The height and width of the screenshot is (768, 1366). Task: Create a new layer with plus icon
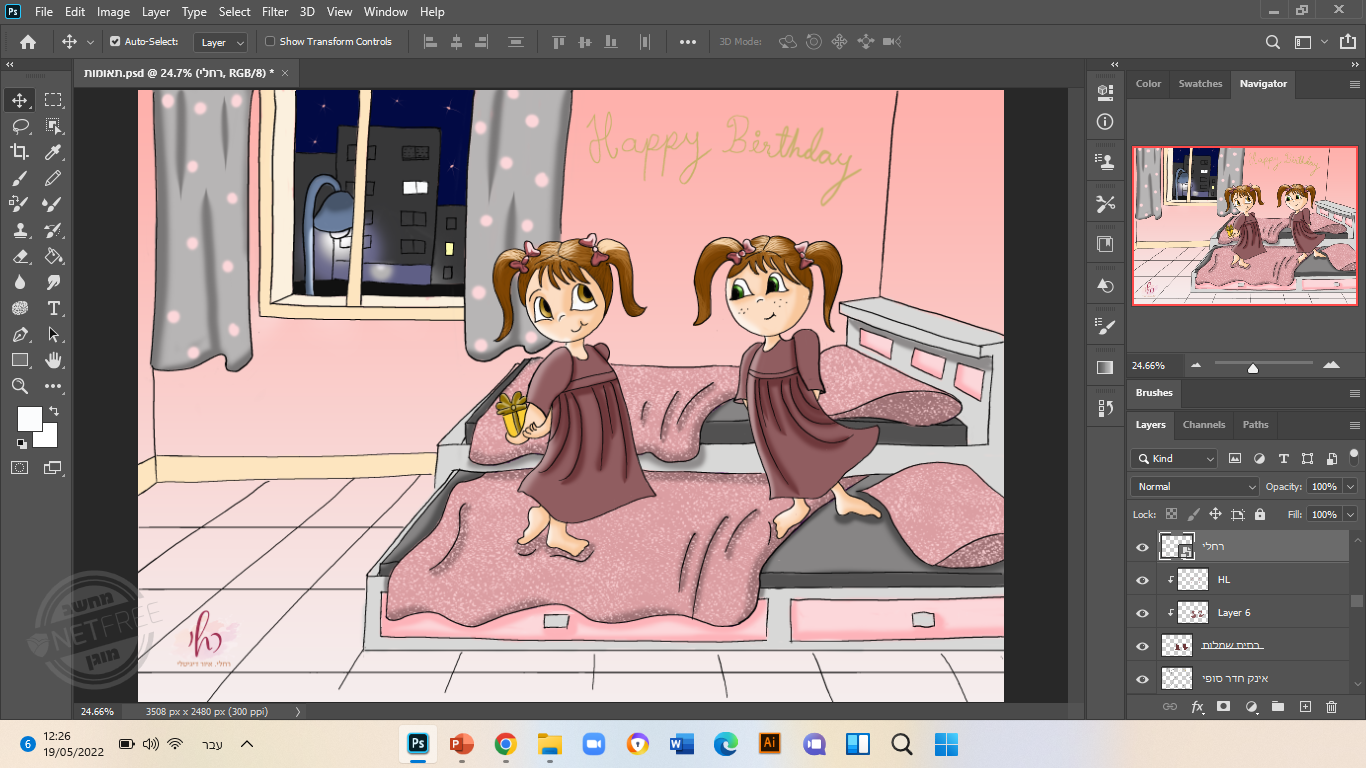coord(1304,707)
